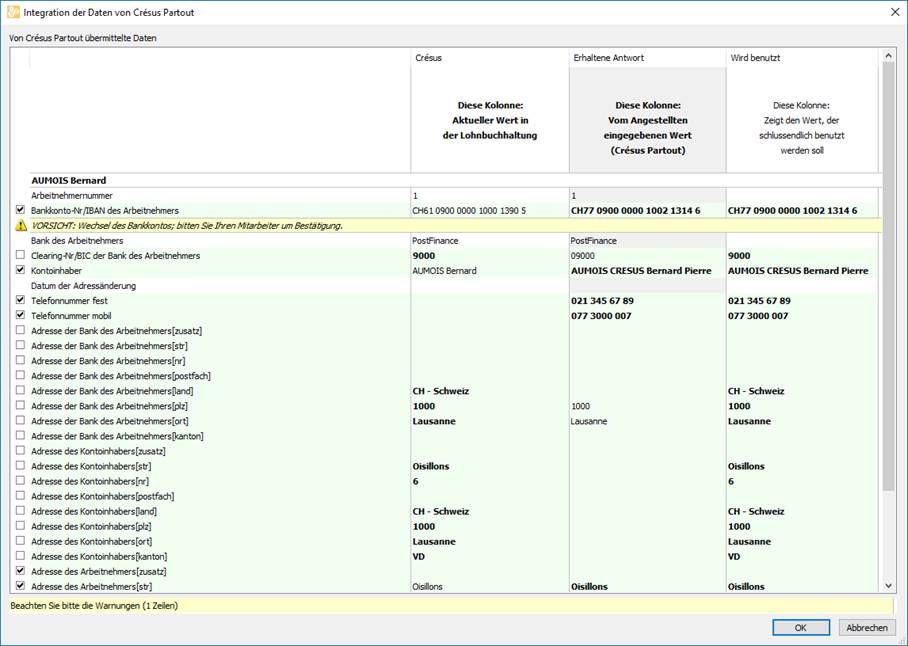Image resolution: width=908 pixels, height=646 pixels.
Task: Click the Abbrechen button
Action: 867,627
